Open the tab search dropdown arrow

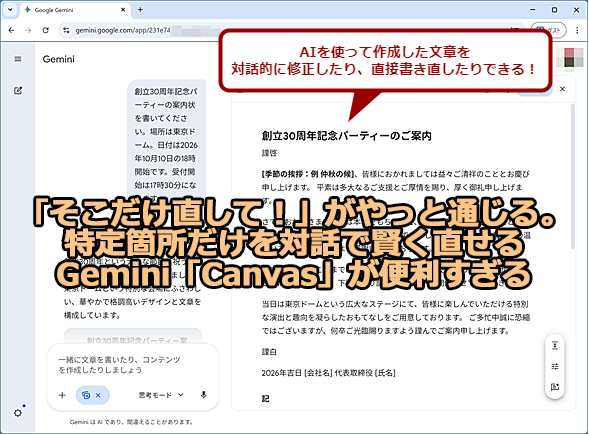(x=10, y=10)
